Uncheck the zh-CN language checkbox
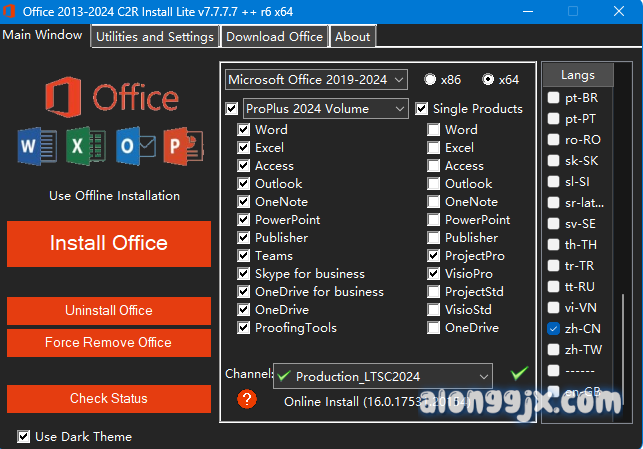The width and height of the screenshot is (643, 449). (554, 328)
